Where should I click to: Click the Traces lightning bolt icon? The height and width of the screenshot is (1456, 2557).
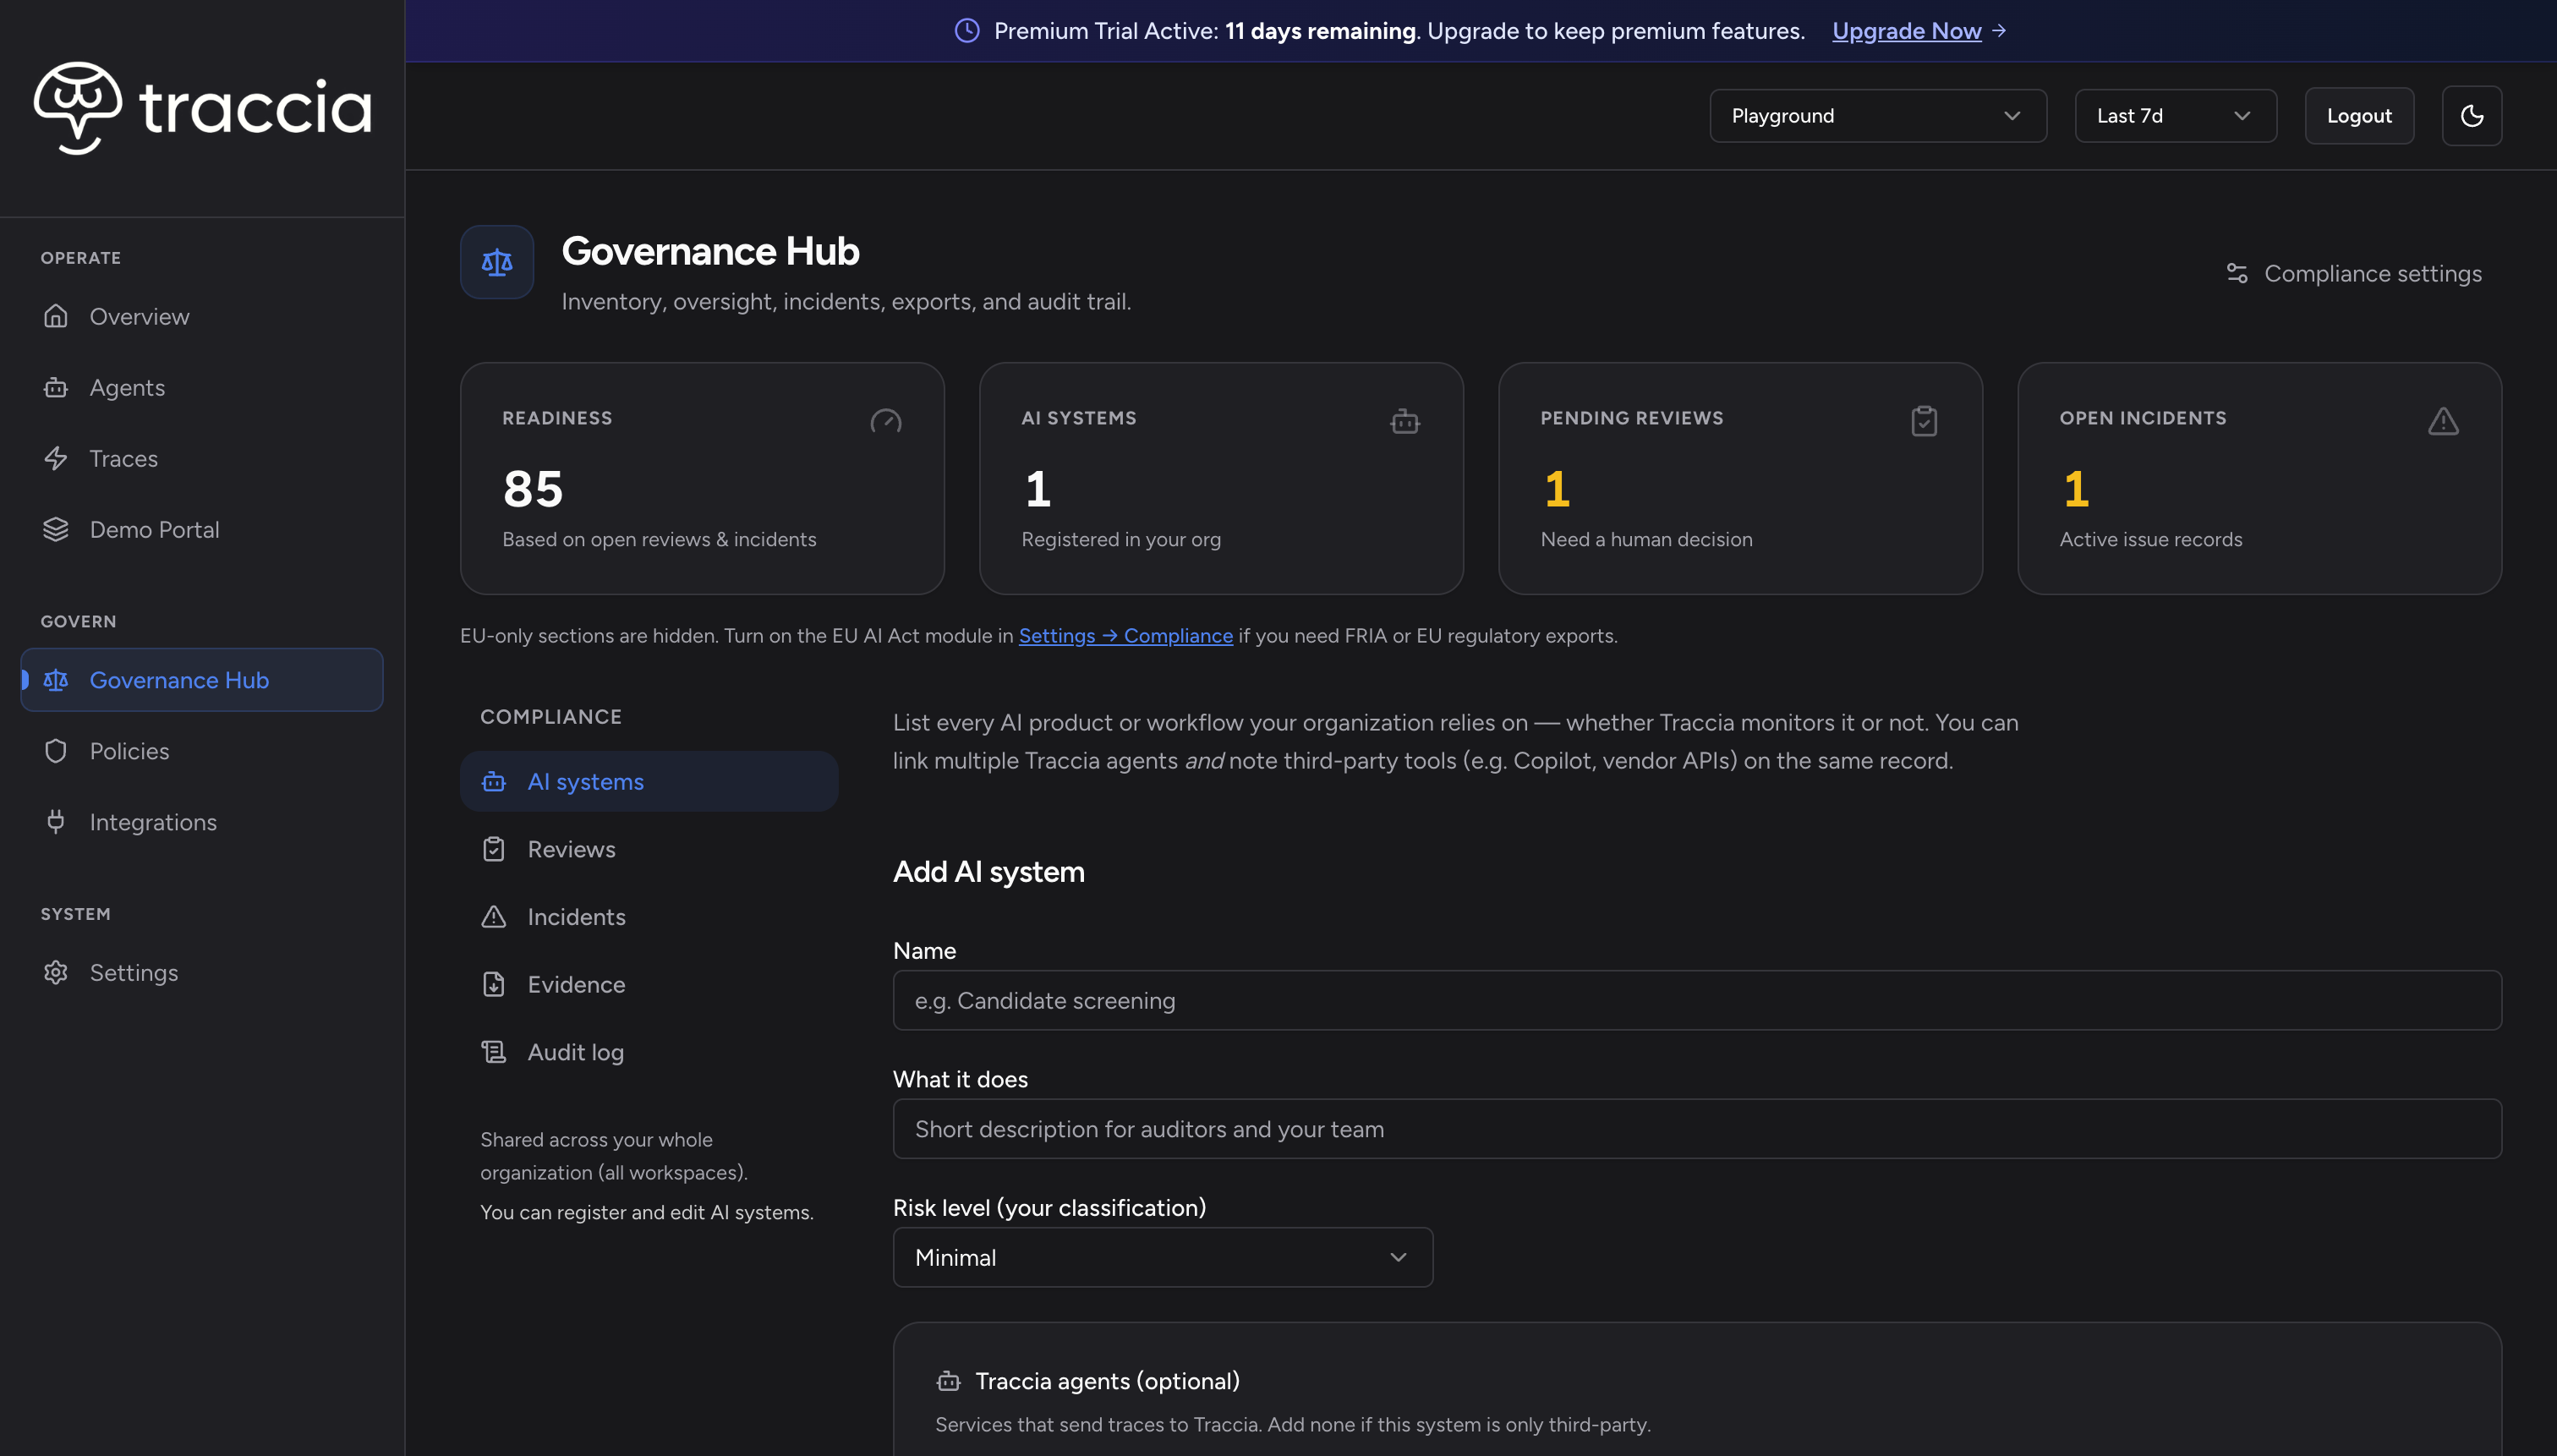coord(56,458)
